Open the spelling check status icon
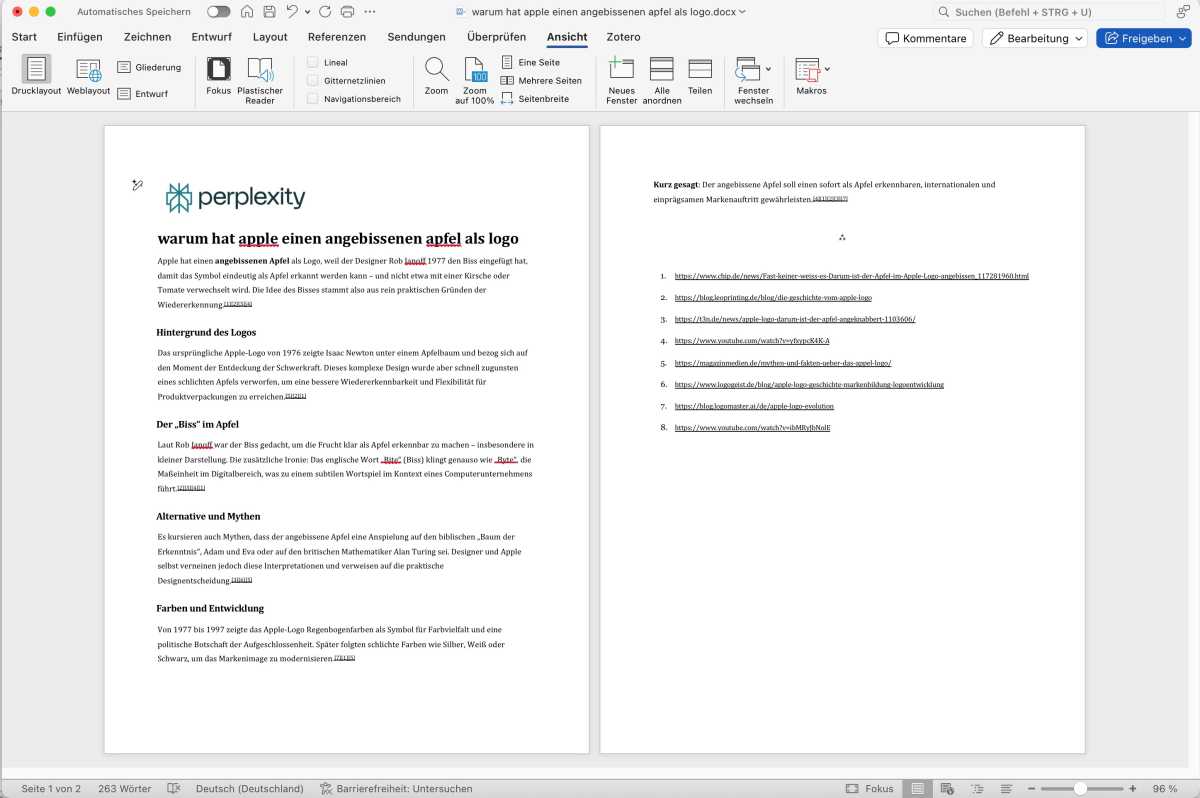This screenshot has height=798, width=1200. (173, 788)
